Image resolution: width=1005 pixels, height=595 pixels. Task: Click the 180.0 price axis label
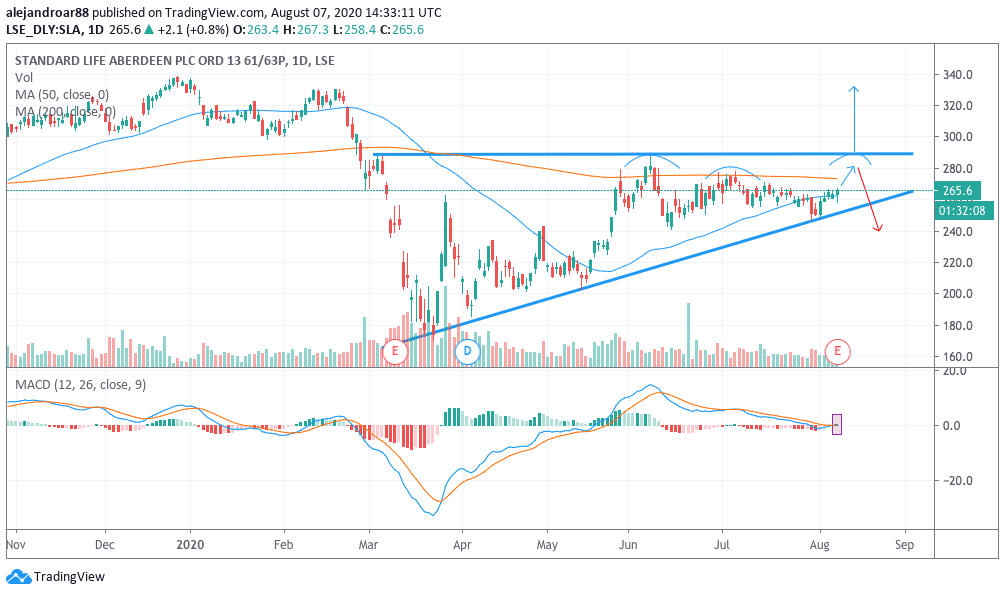click(957, 326)
